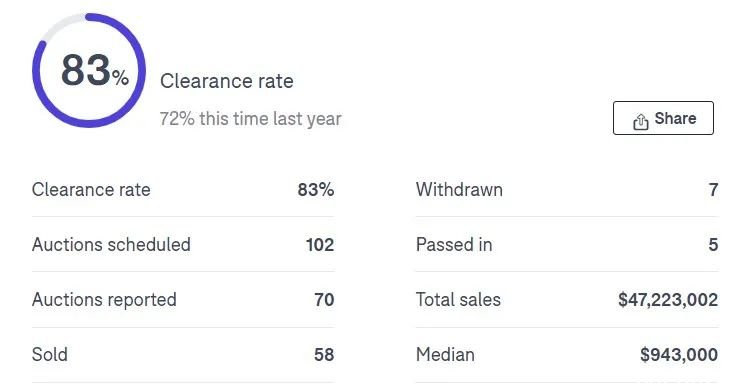
Task: Click the 83% circular progress ring
Action: (x=89, y=70)
